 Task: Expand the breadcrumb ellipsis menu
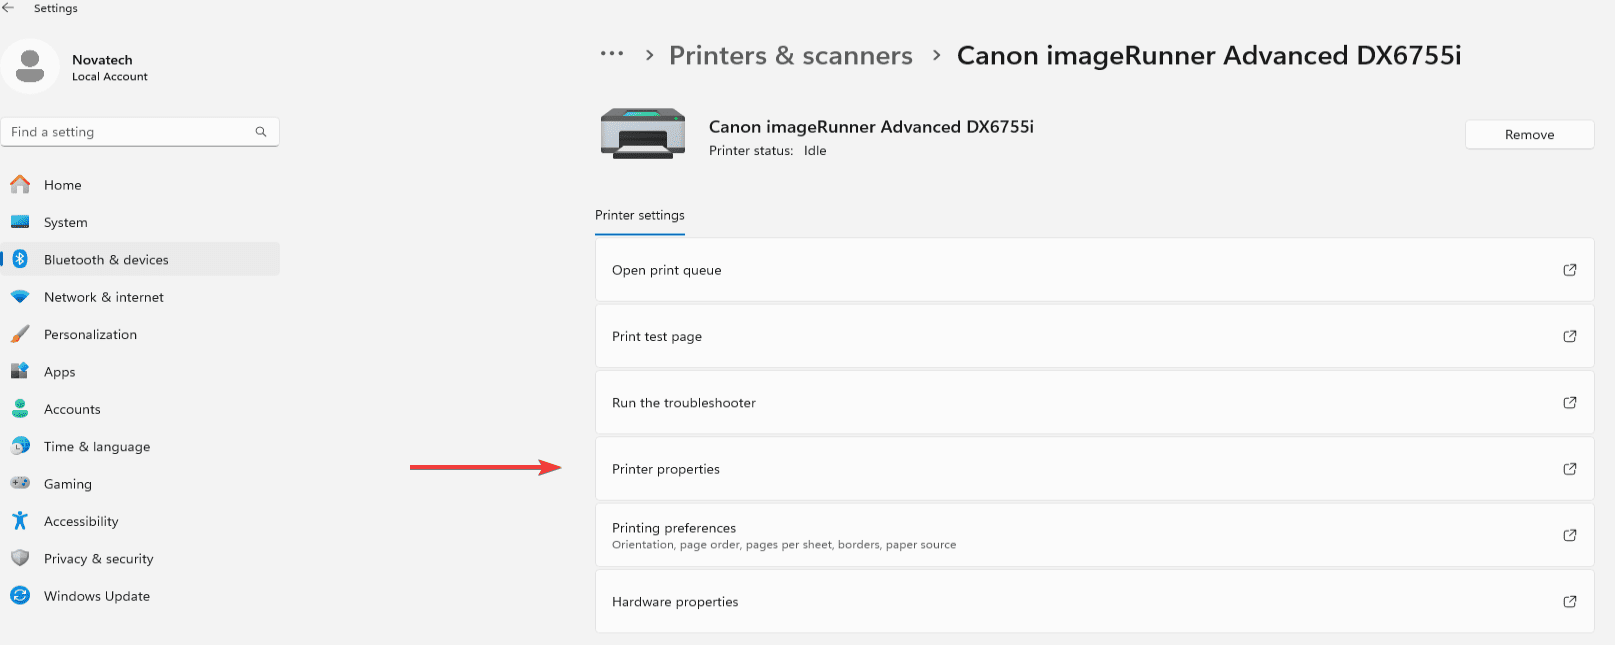point(612,54)
